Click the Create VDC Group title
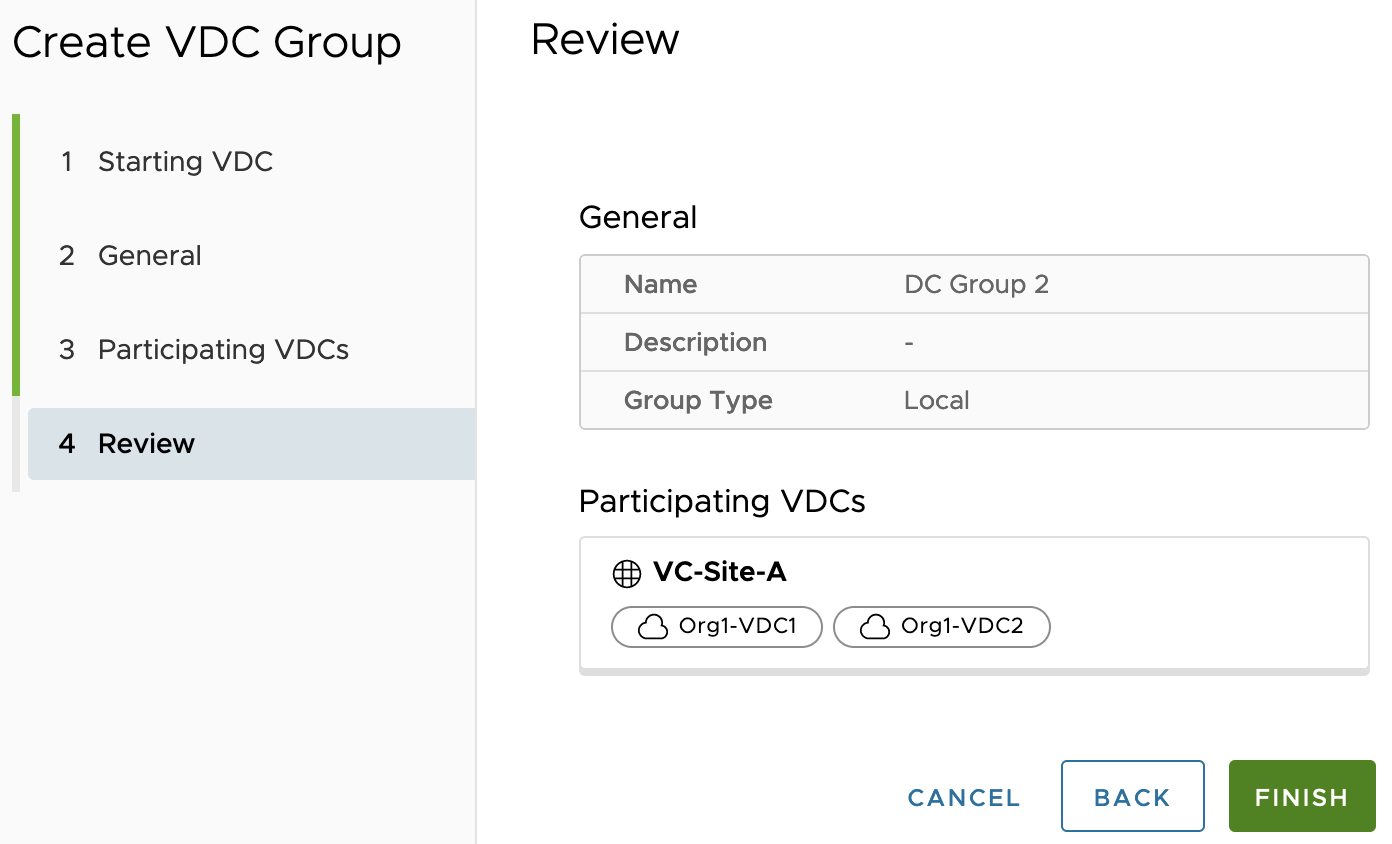The height and width of the screenshot is (844, 1392). (207, 43)
